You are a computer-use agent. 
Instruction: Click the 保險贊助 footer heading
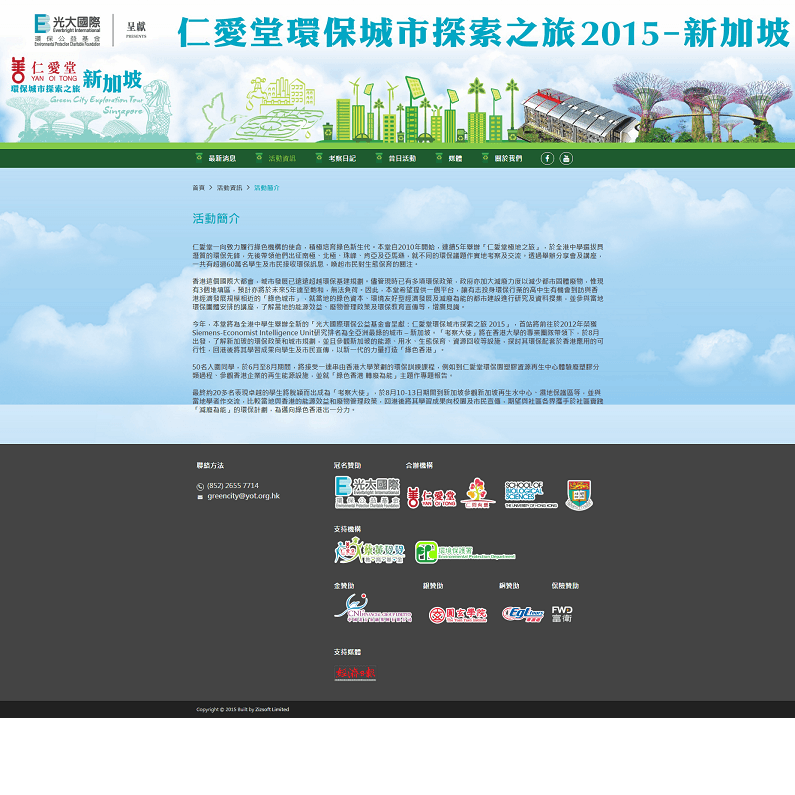[x=565, y=586]
